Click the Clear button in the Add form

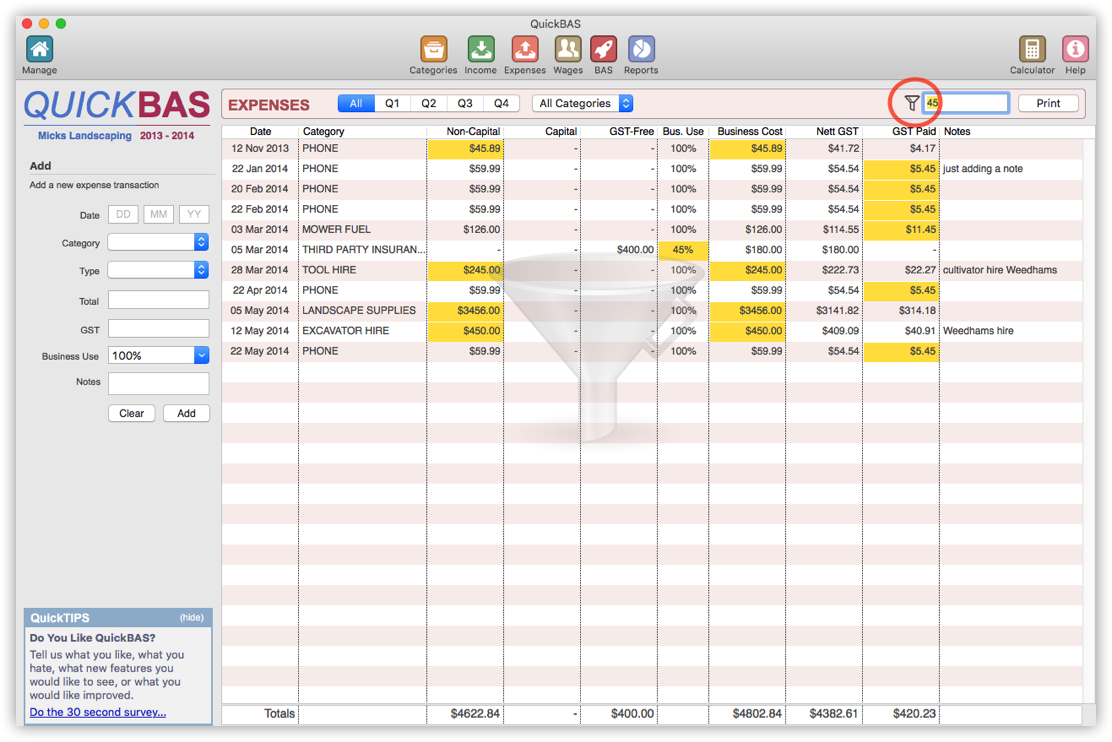[x=131, y=413]
